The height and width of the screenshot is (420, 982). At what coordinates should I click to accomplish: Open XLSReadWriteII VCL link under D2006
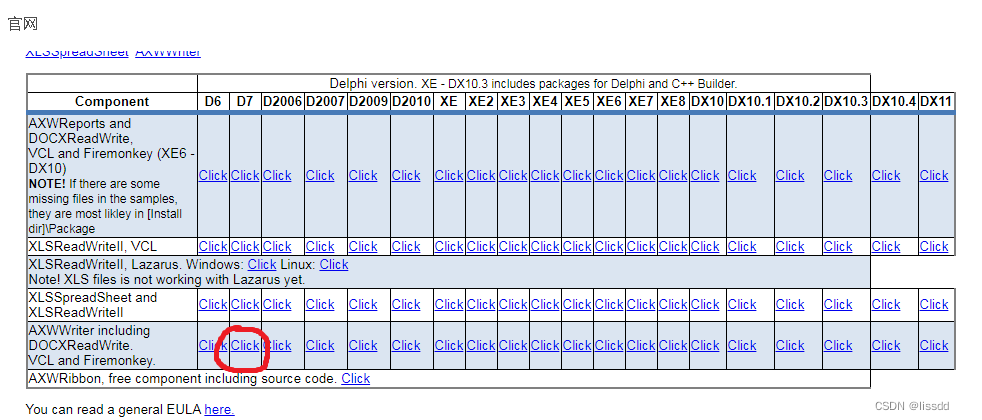point(277,247)
